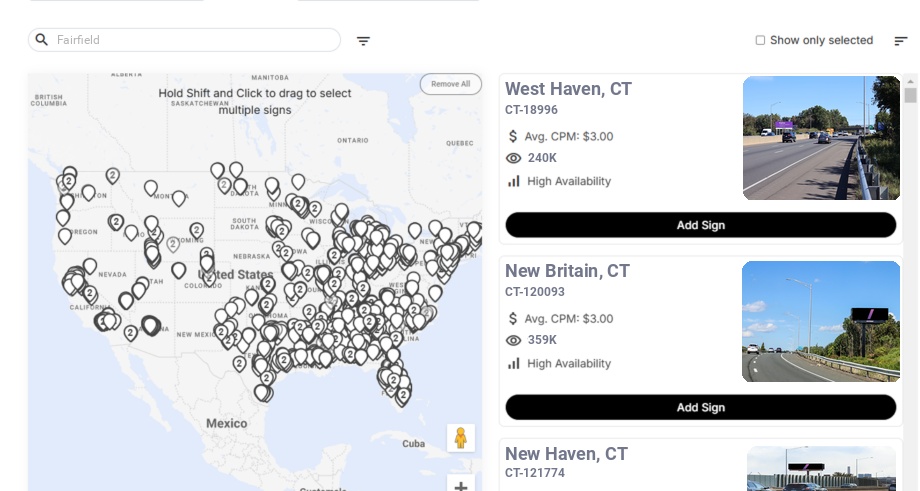The height and width of the screenshot is (491, 920).
Task: Toggle the Show only selected checkbox
Action: point(760,41)
